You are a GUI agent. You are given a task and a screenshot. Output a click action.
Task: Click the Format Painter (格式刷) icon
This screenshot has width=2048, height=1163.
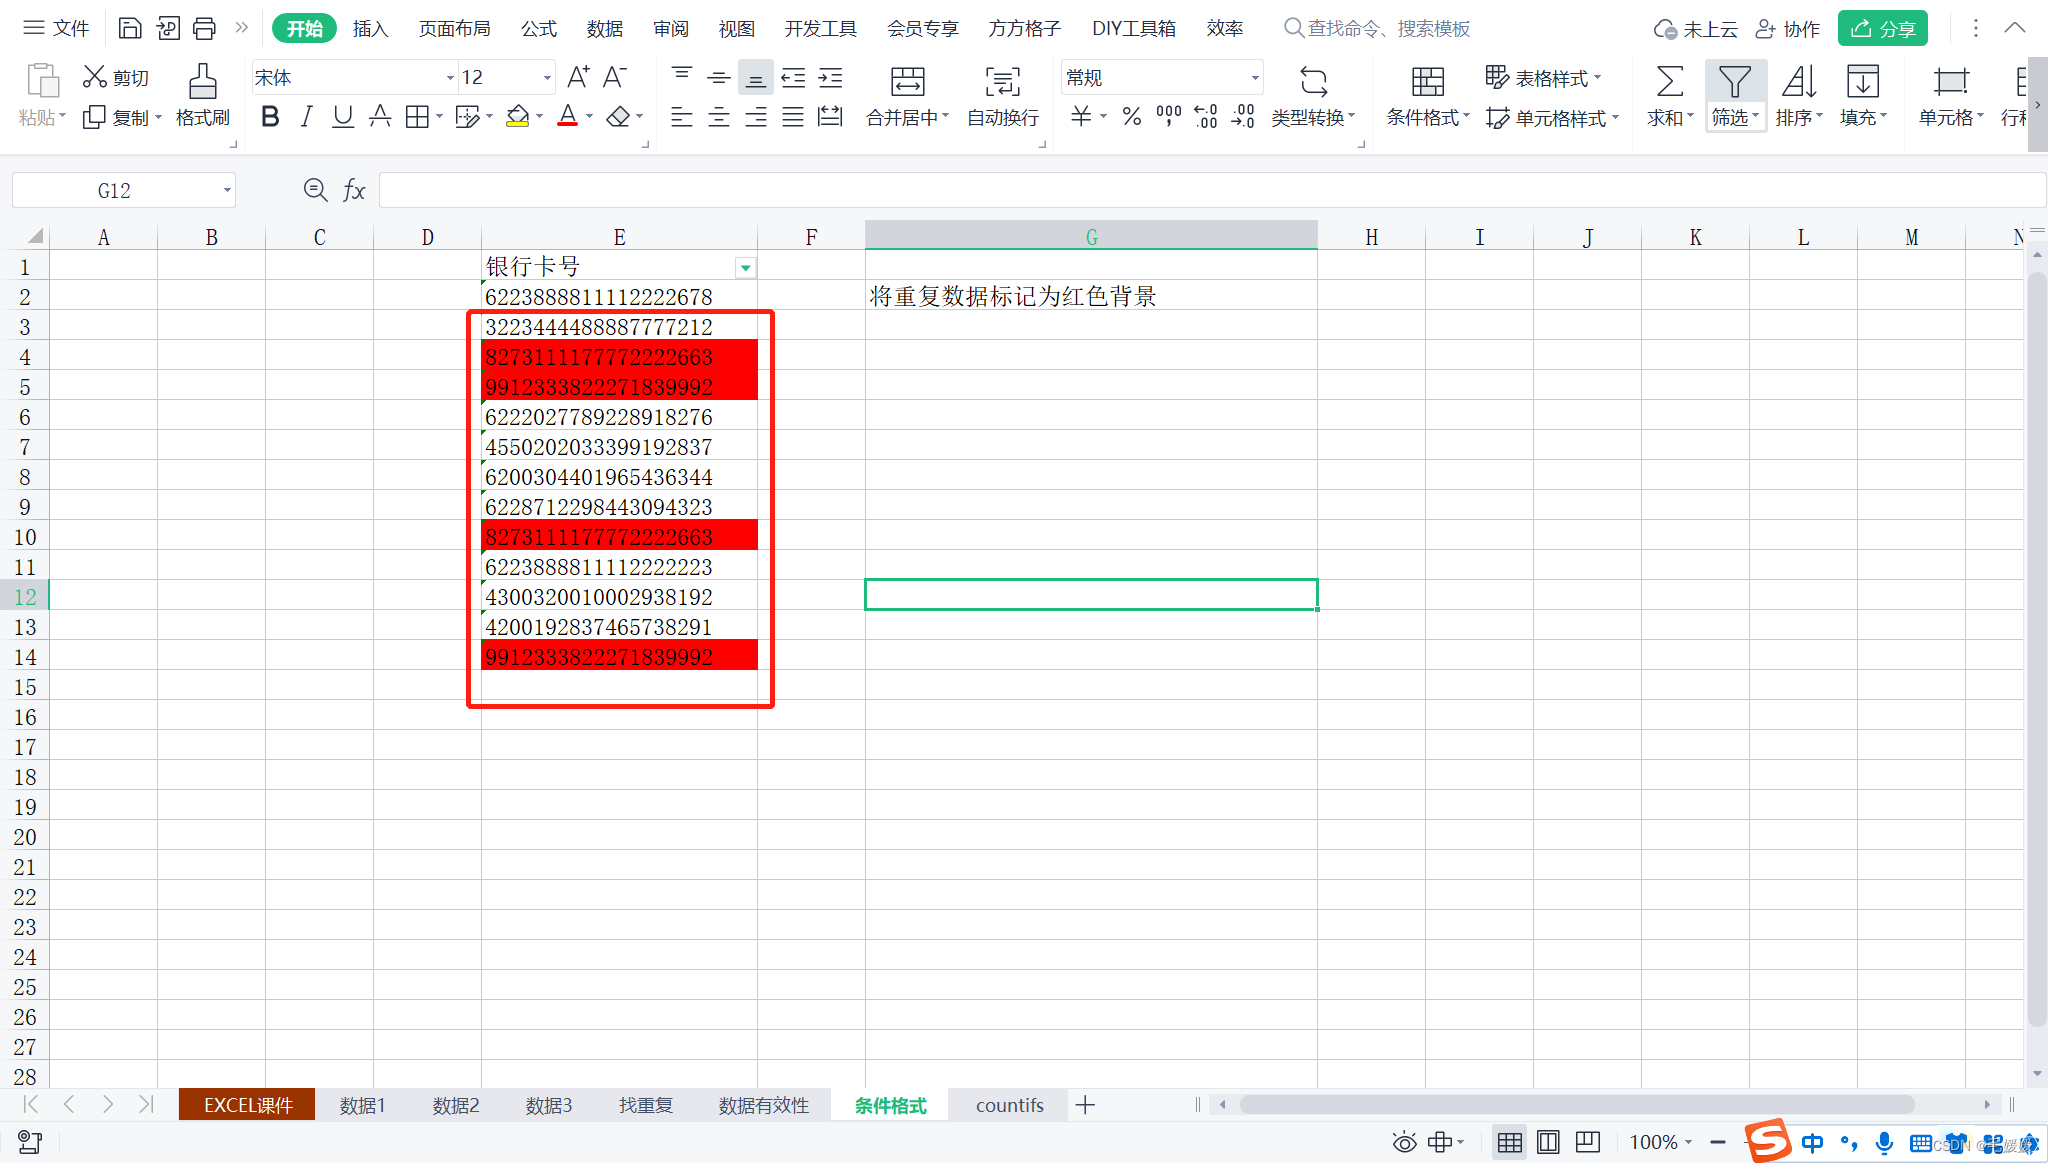click(202, 82)
